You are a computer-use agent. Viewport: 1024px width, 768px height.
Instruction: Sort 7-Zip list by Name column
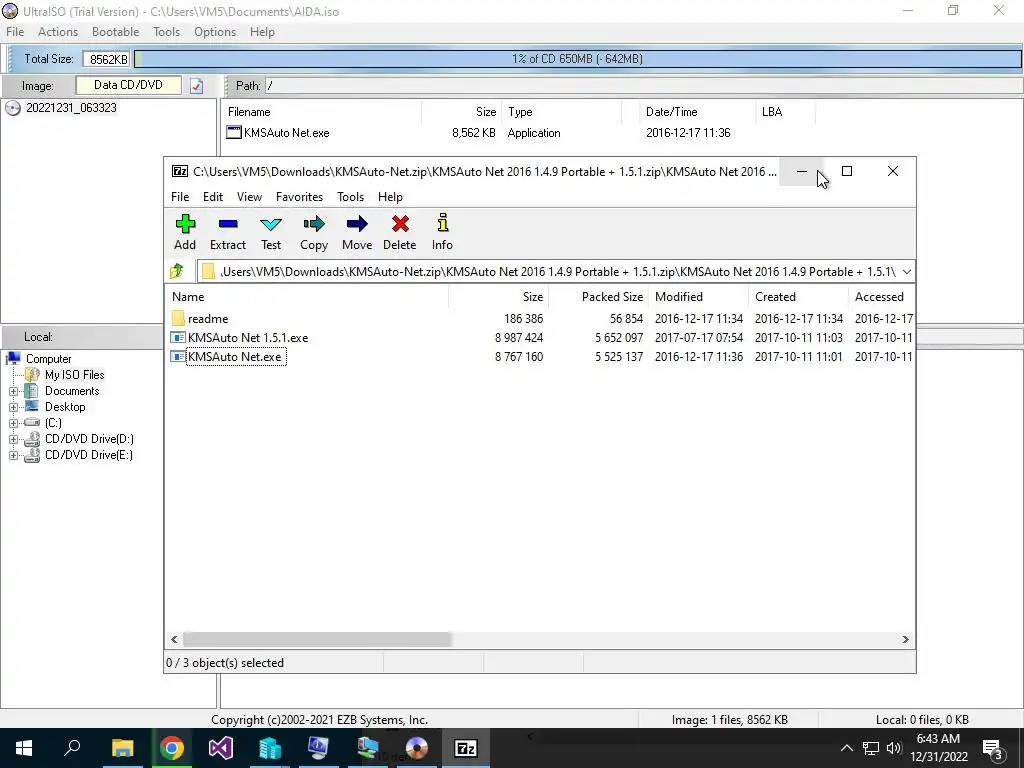[307, 296]
